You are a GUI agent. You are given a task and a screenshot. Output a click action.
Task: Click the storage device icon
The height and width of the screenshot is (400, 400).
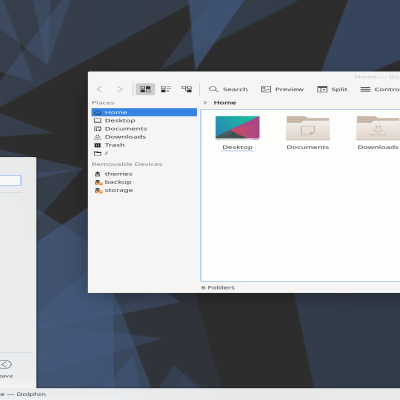coord(98,190)
